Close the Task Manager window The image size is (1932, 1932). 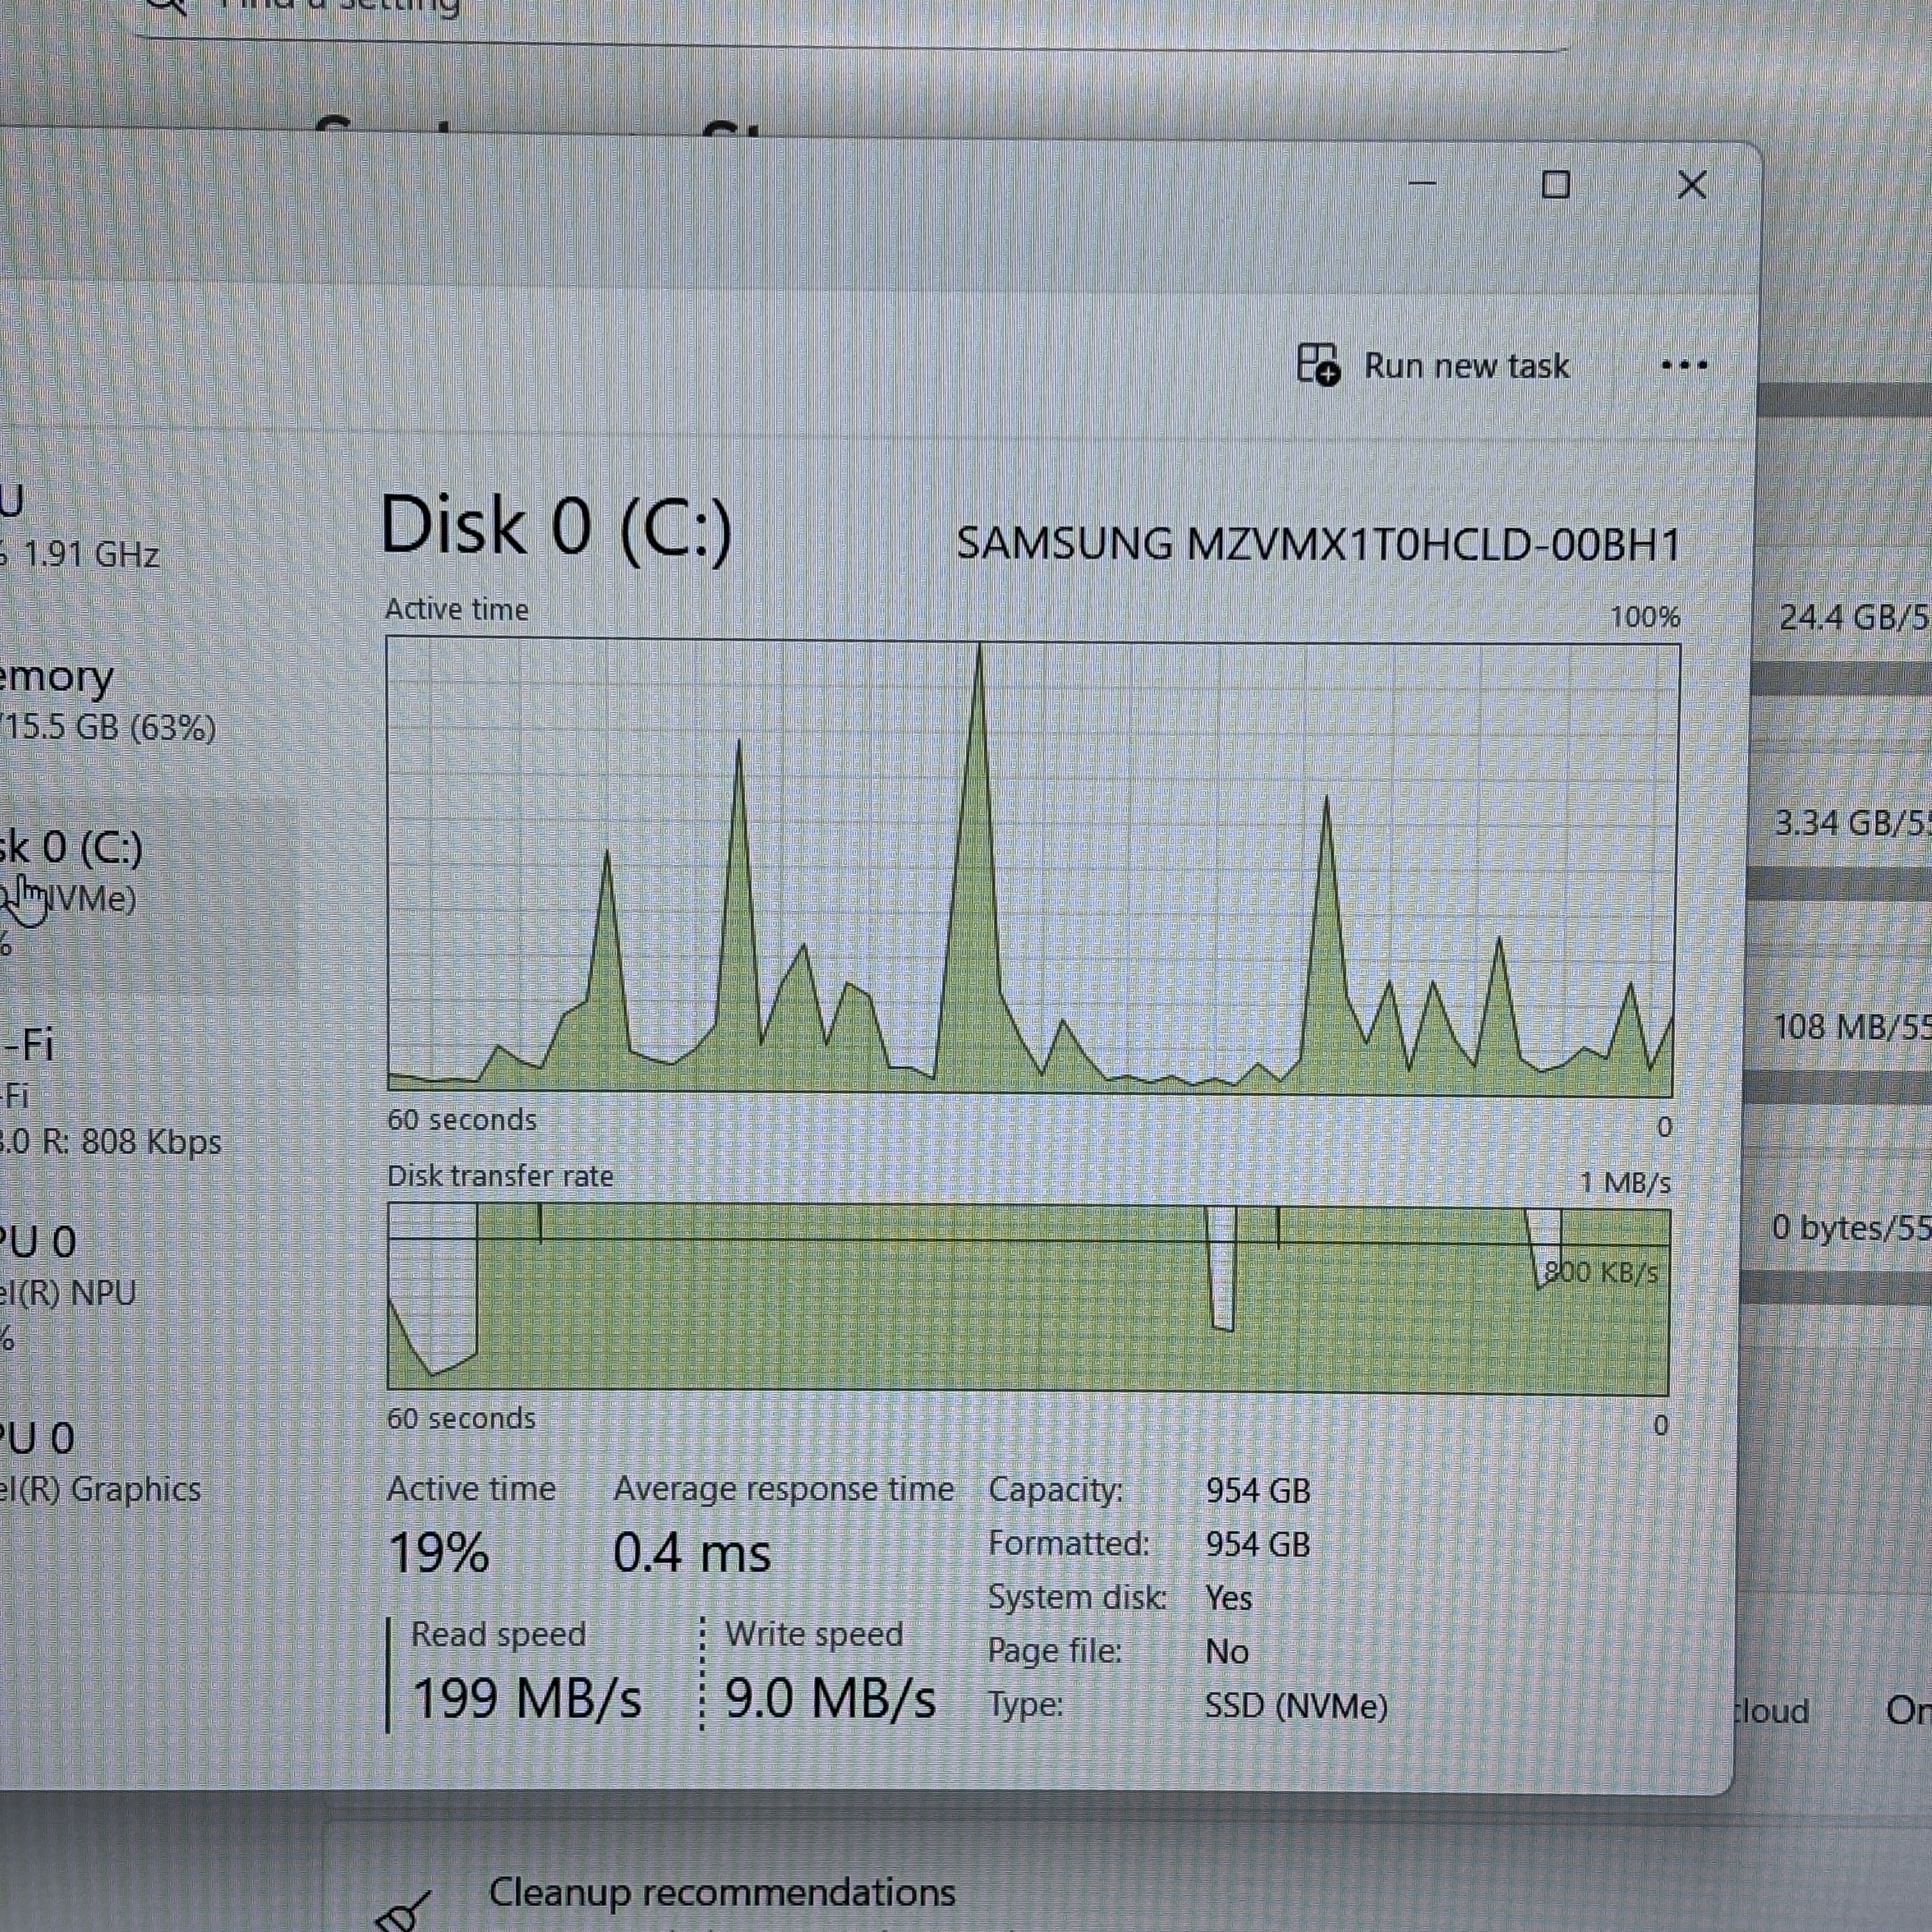tap(1692, 185)
